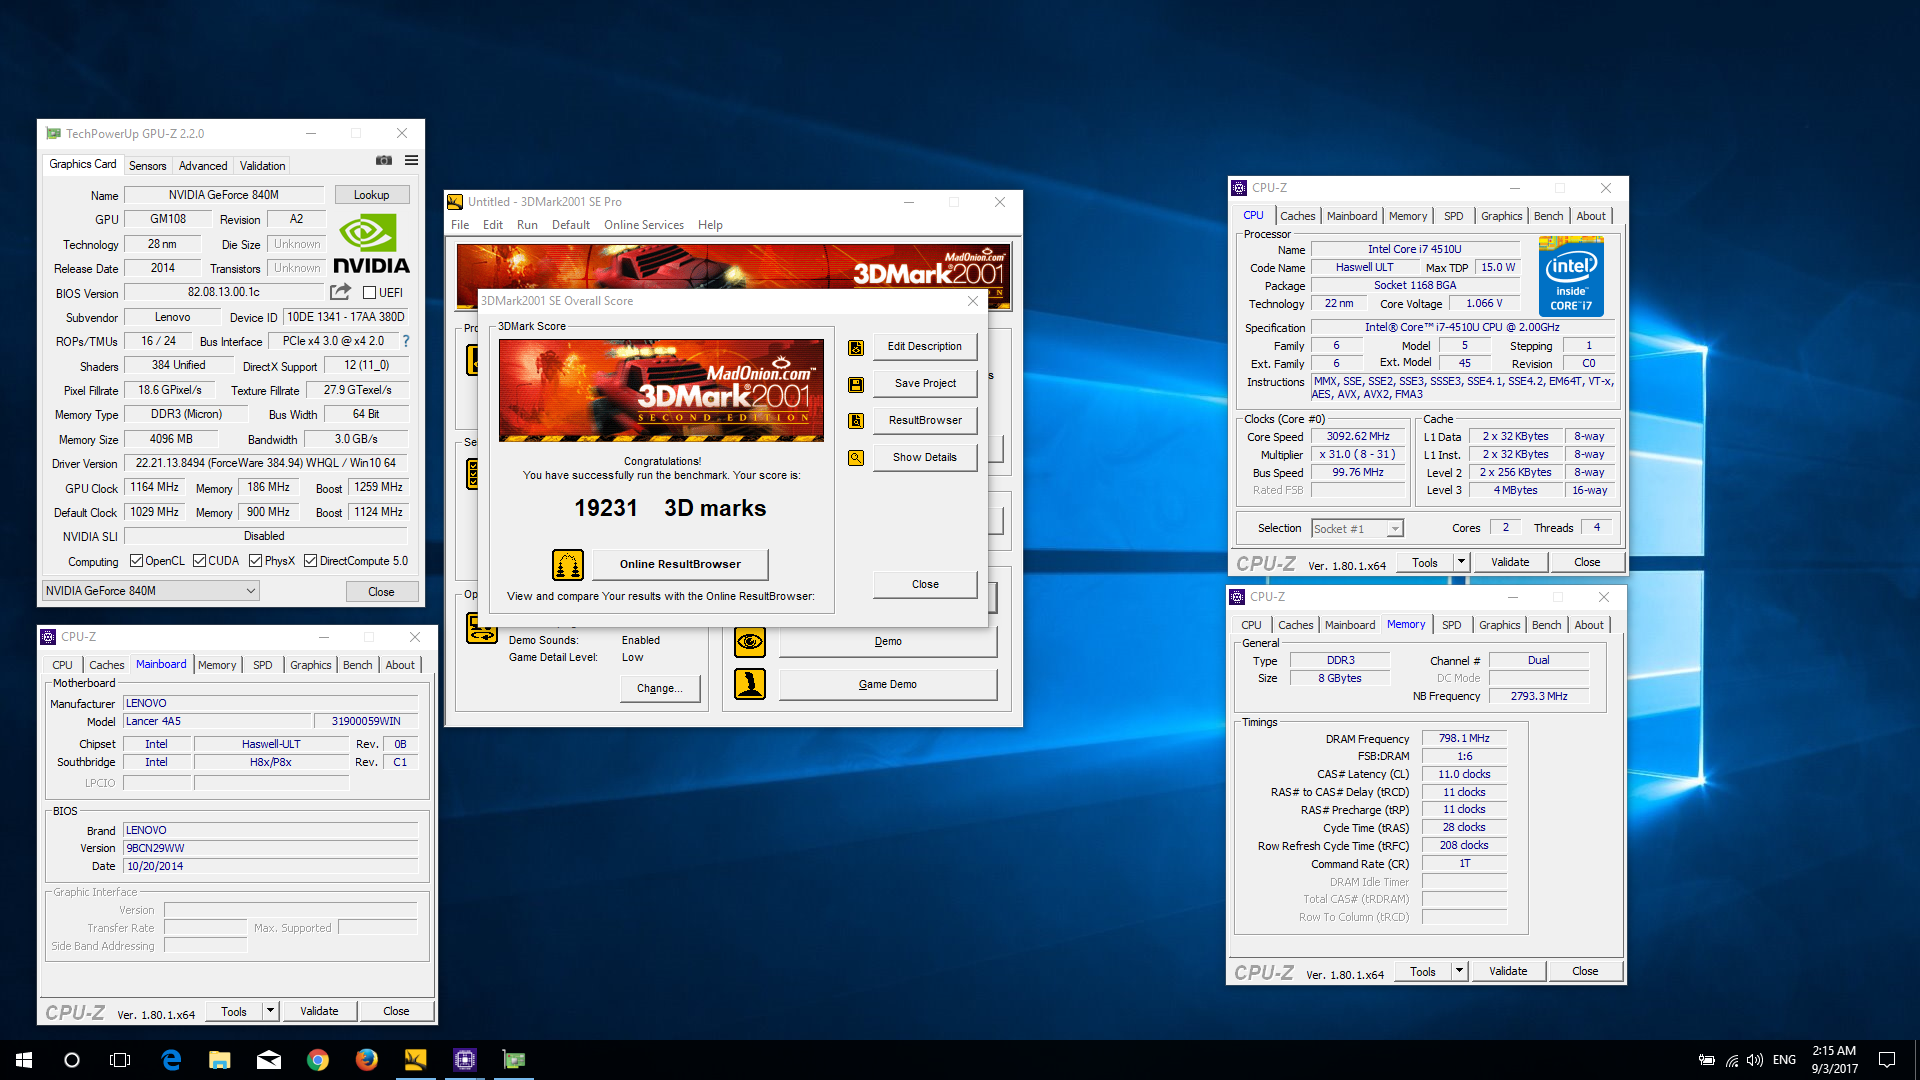
Task: Click Validate in CPU-Z Memory window
Action: tap(1508, 971)
